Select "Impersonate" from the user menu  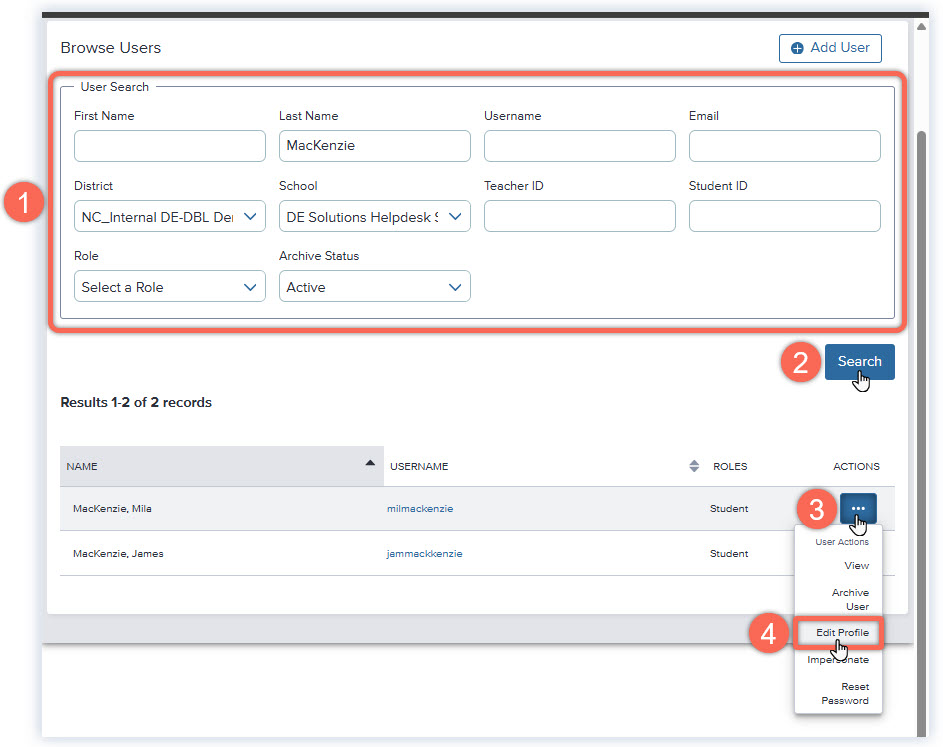point(839,659)
